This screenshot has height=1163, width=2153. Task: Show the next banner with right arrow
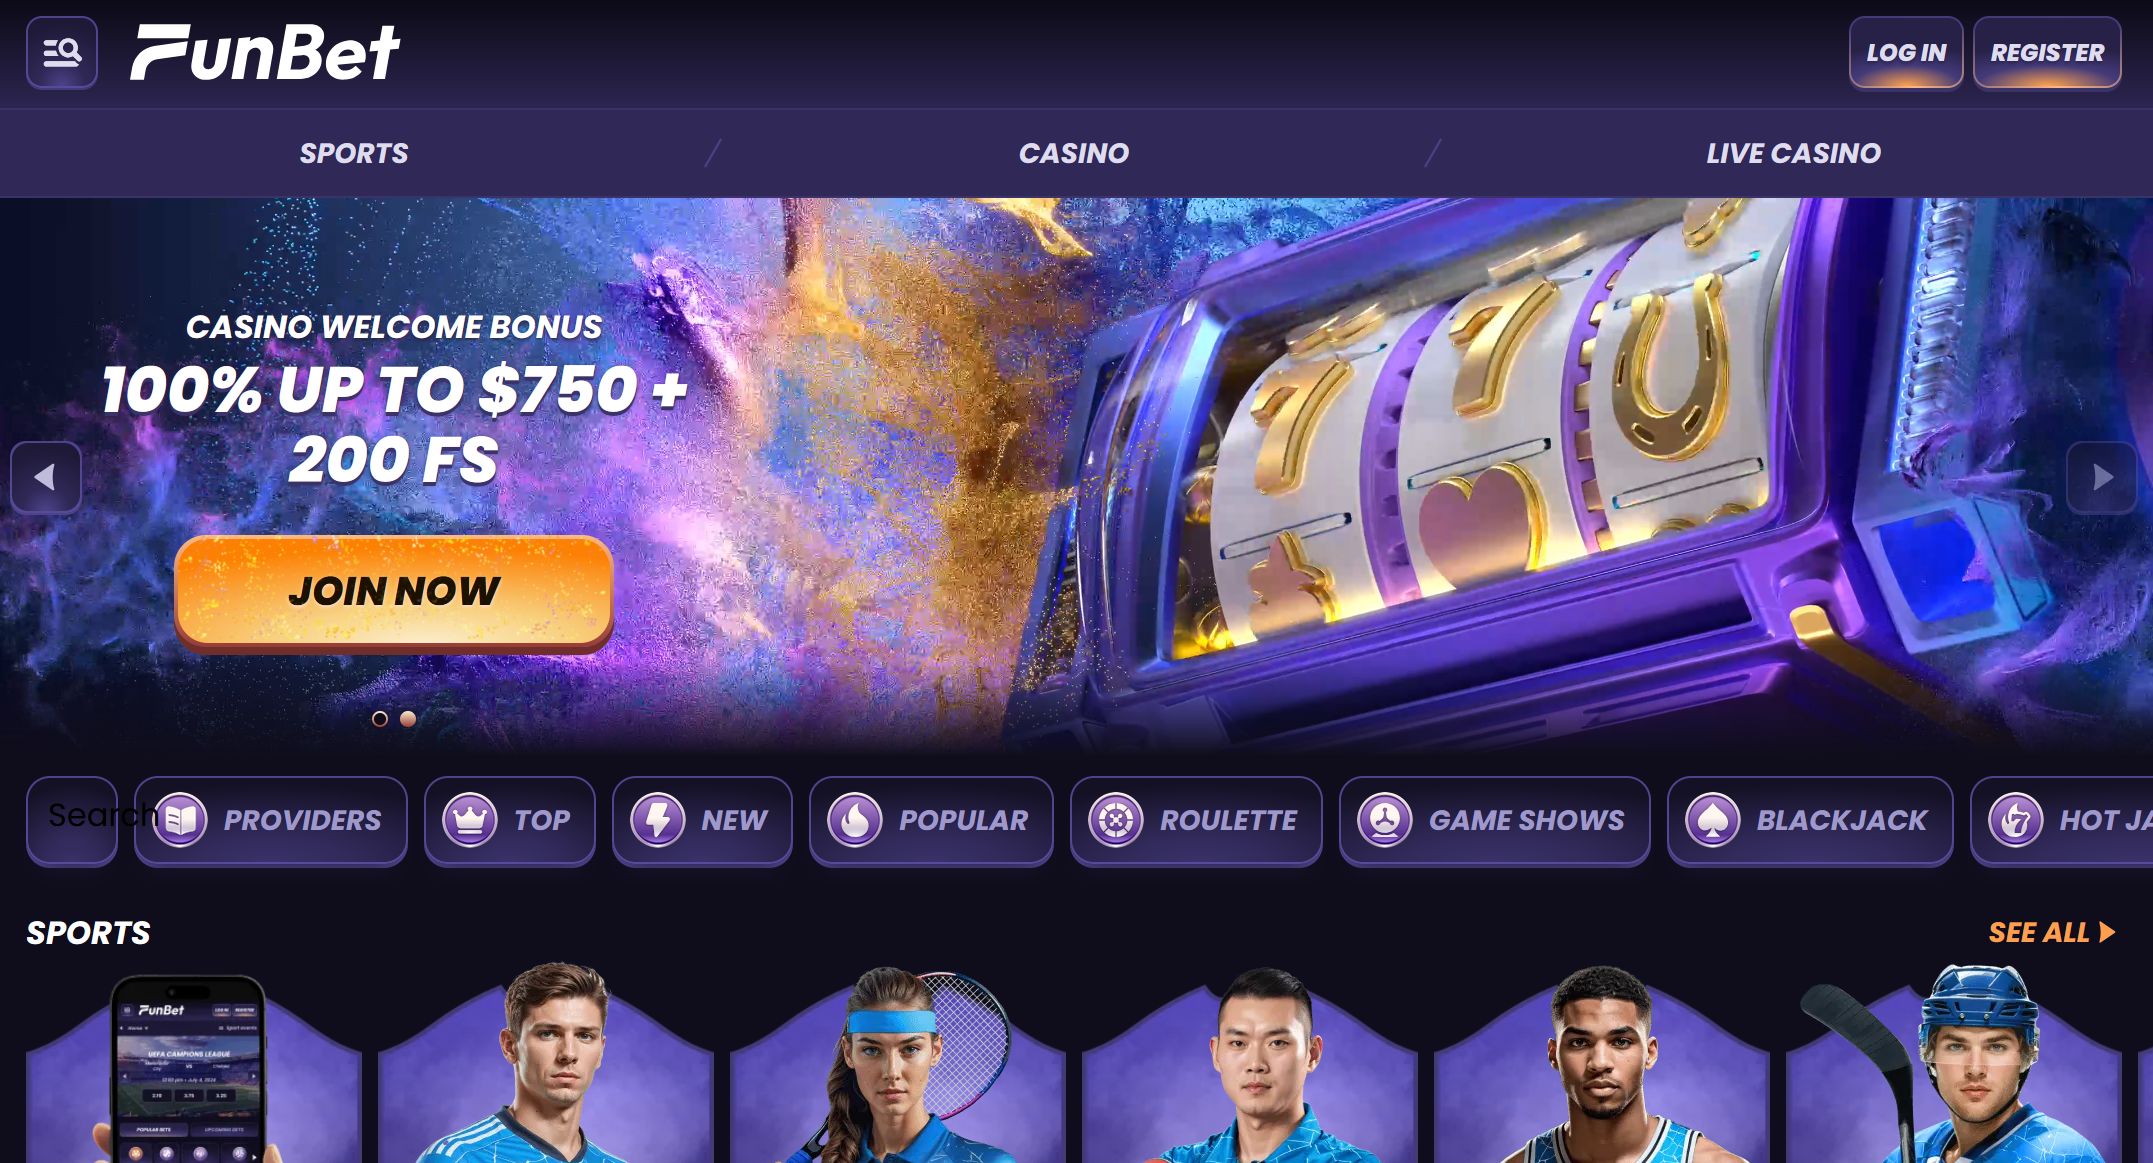[2102, 478]
